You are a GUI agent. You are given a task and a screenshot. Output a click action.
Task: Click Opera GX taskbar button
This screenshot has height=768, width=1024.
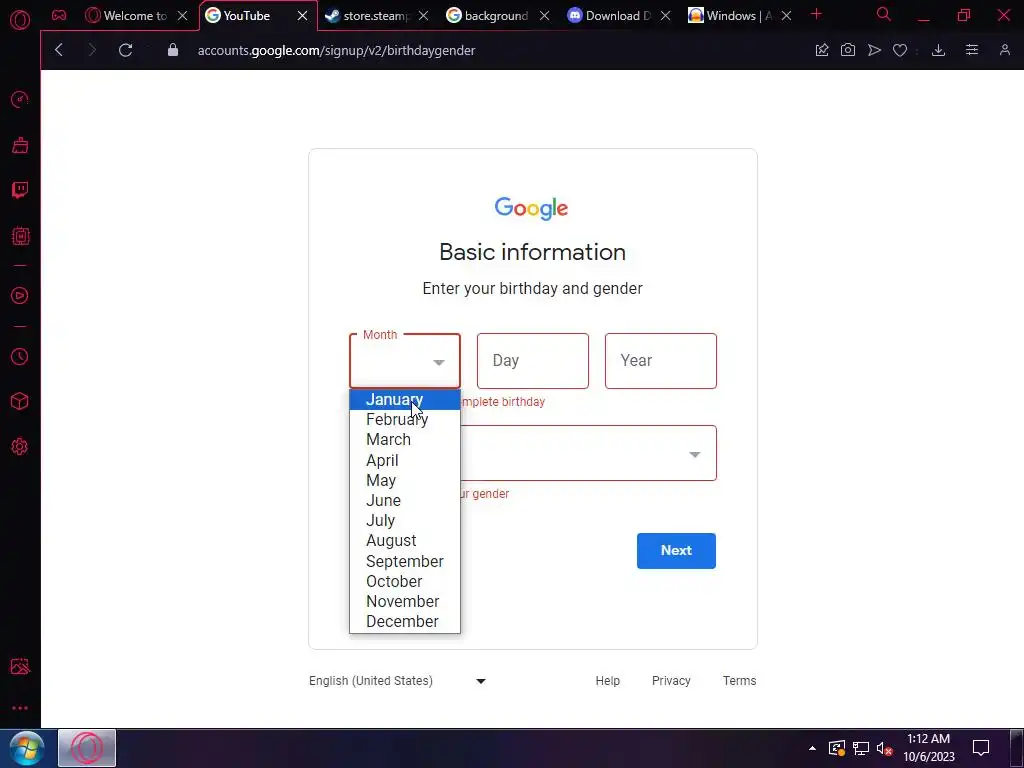pos(87,748)
